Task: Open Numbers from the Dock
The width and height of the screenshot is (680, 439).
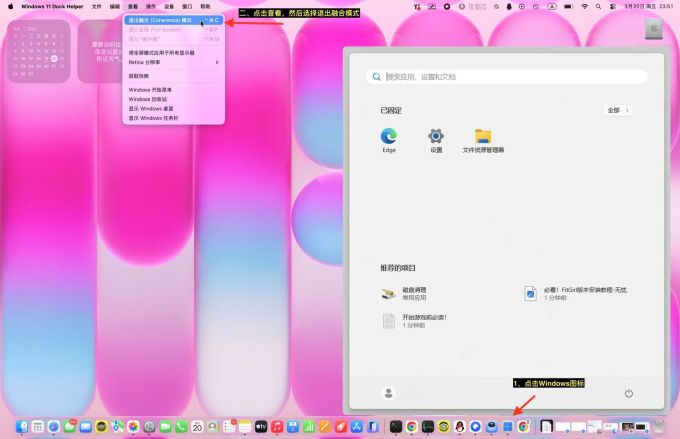Action: pyautogui.click(x=309, y=427)
